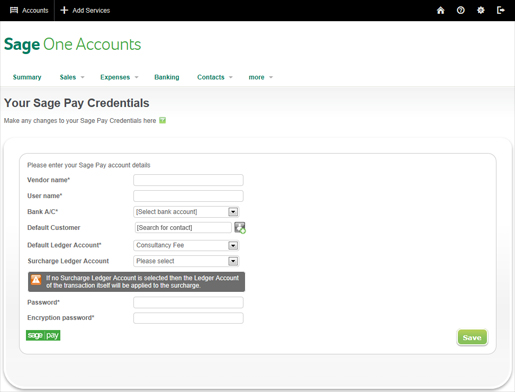This screenshot has width=515, height=392.
Task: Click the add new contact icon
Action: click(240, 228)
